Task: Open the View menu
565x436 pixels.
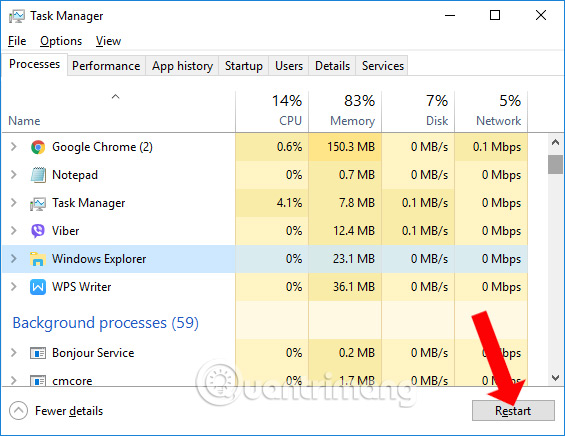Action: pos(108,41)
